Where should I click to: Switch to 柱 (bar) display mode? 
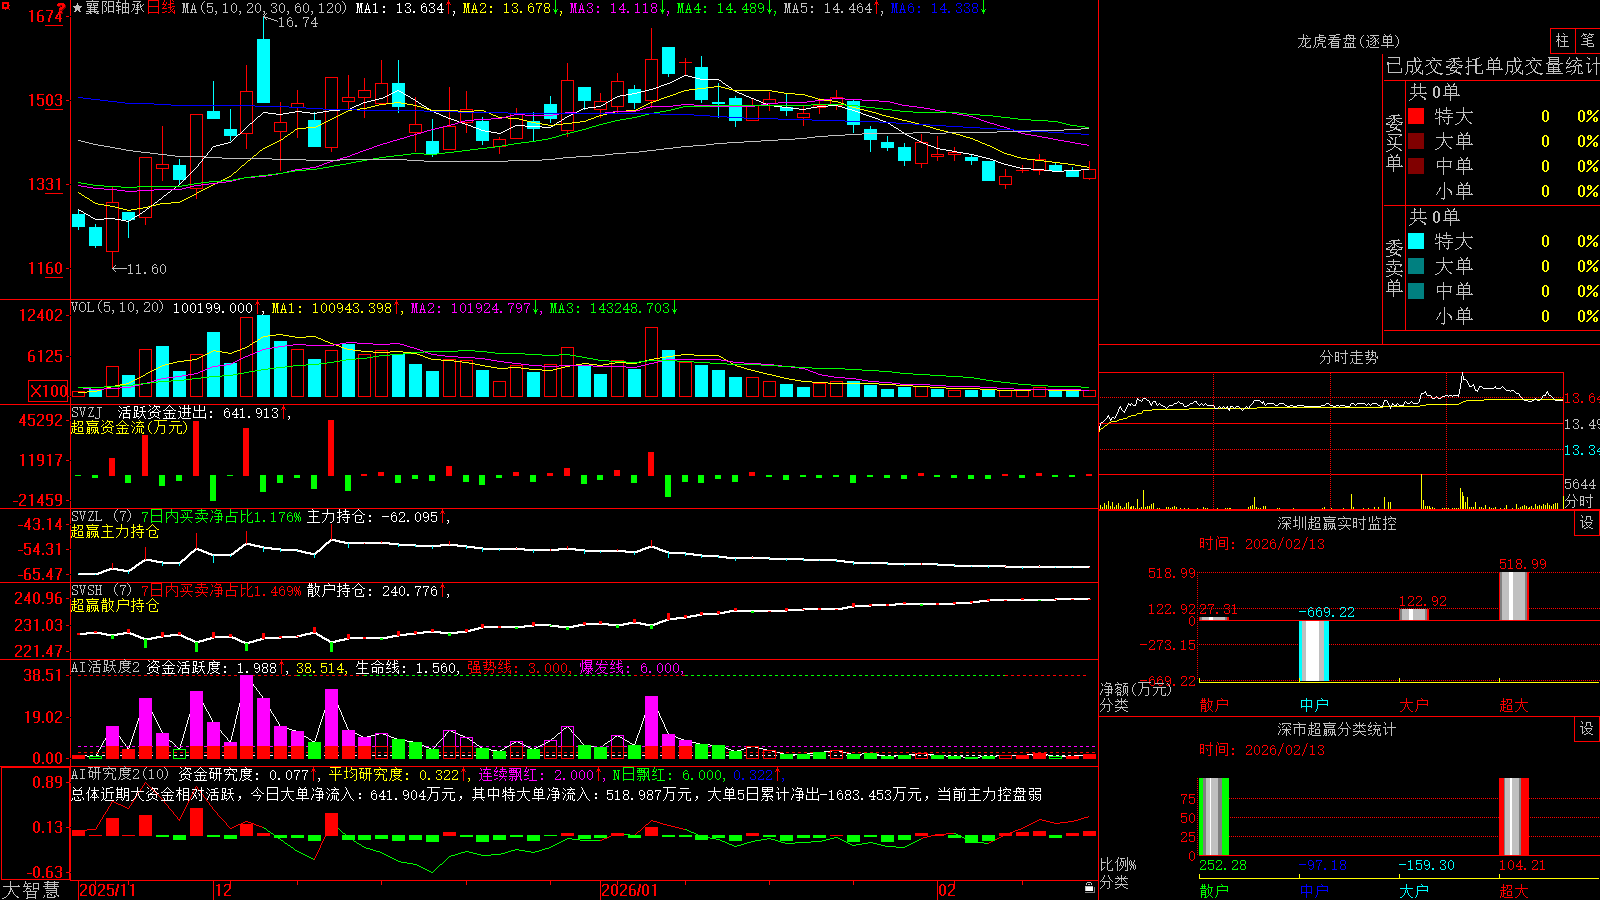1562,40
